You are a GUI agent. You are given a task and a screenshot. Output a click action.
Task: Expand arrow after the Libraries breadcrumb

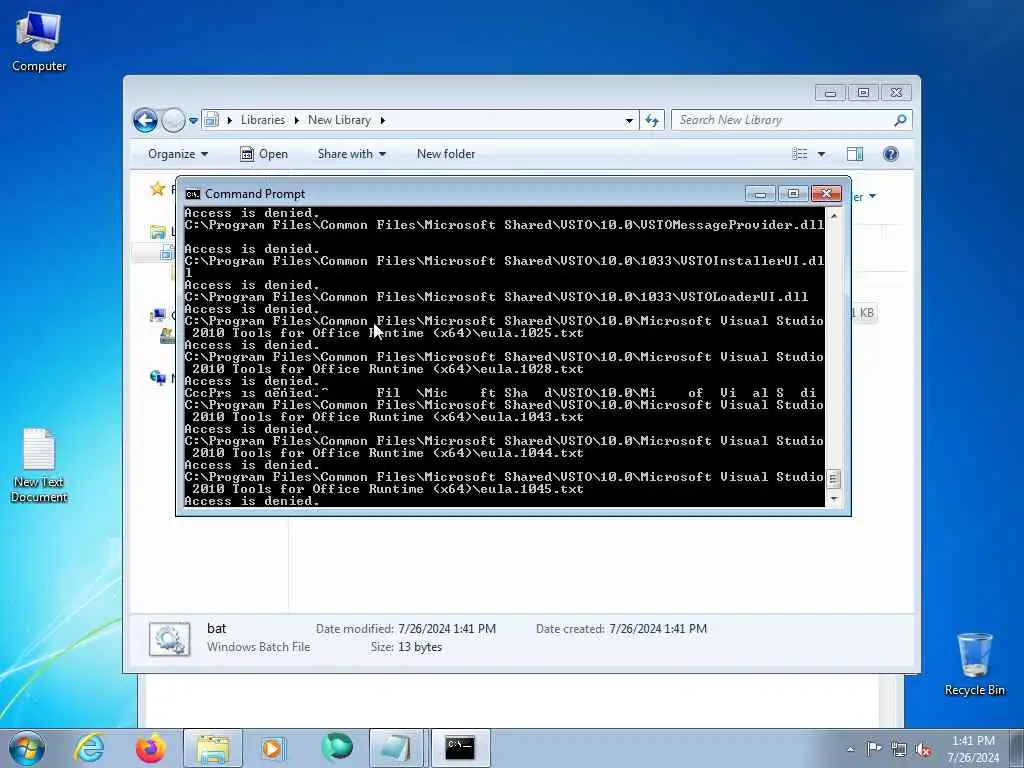coord(296,120)
